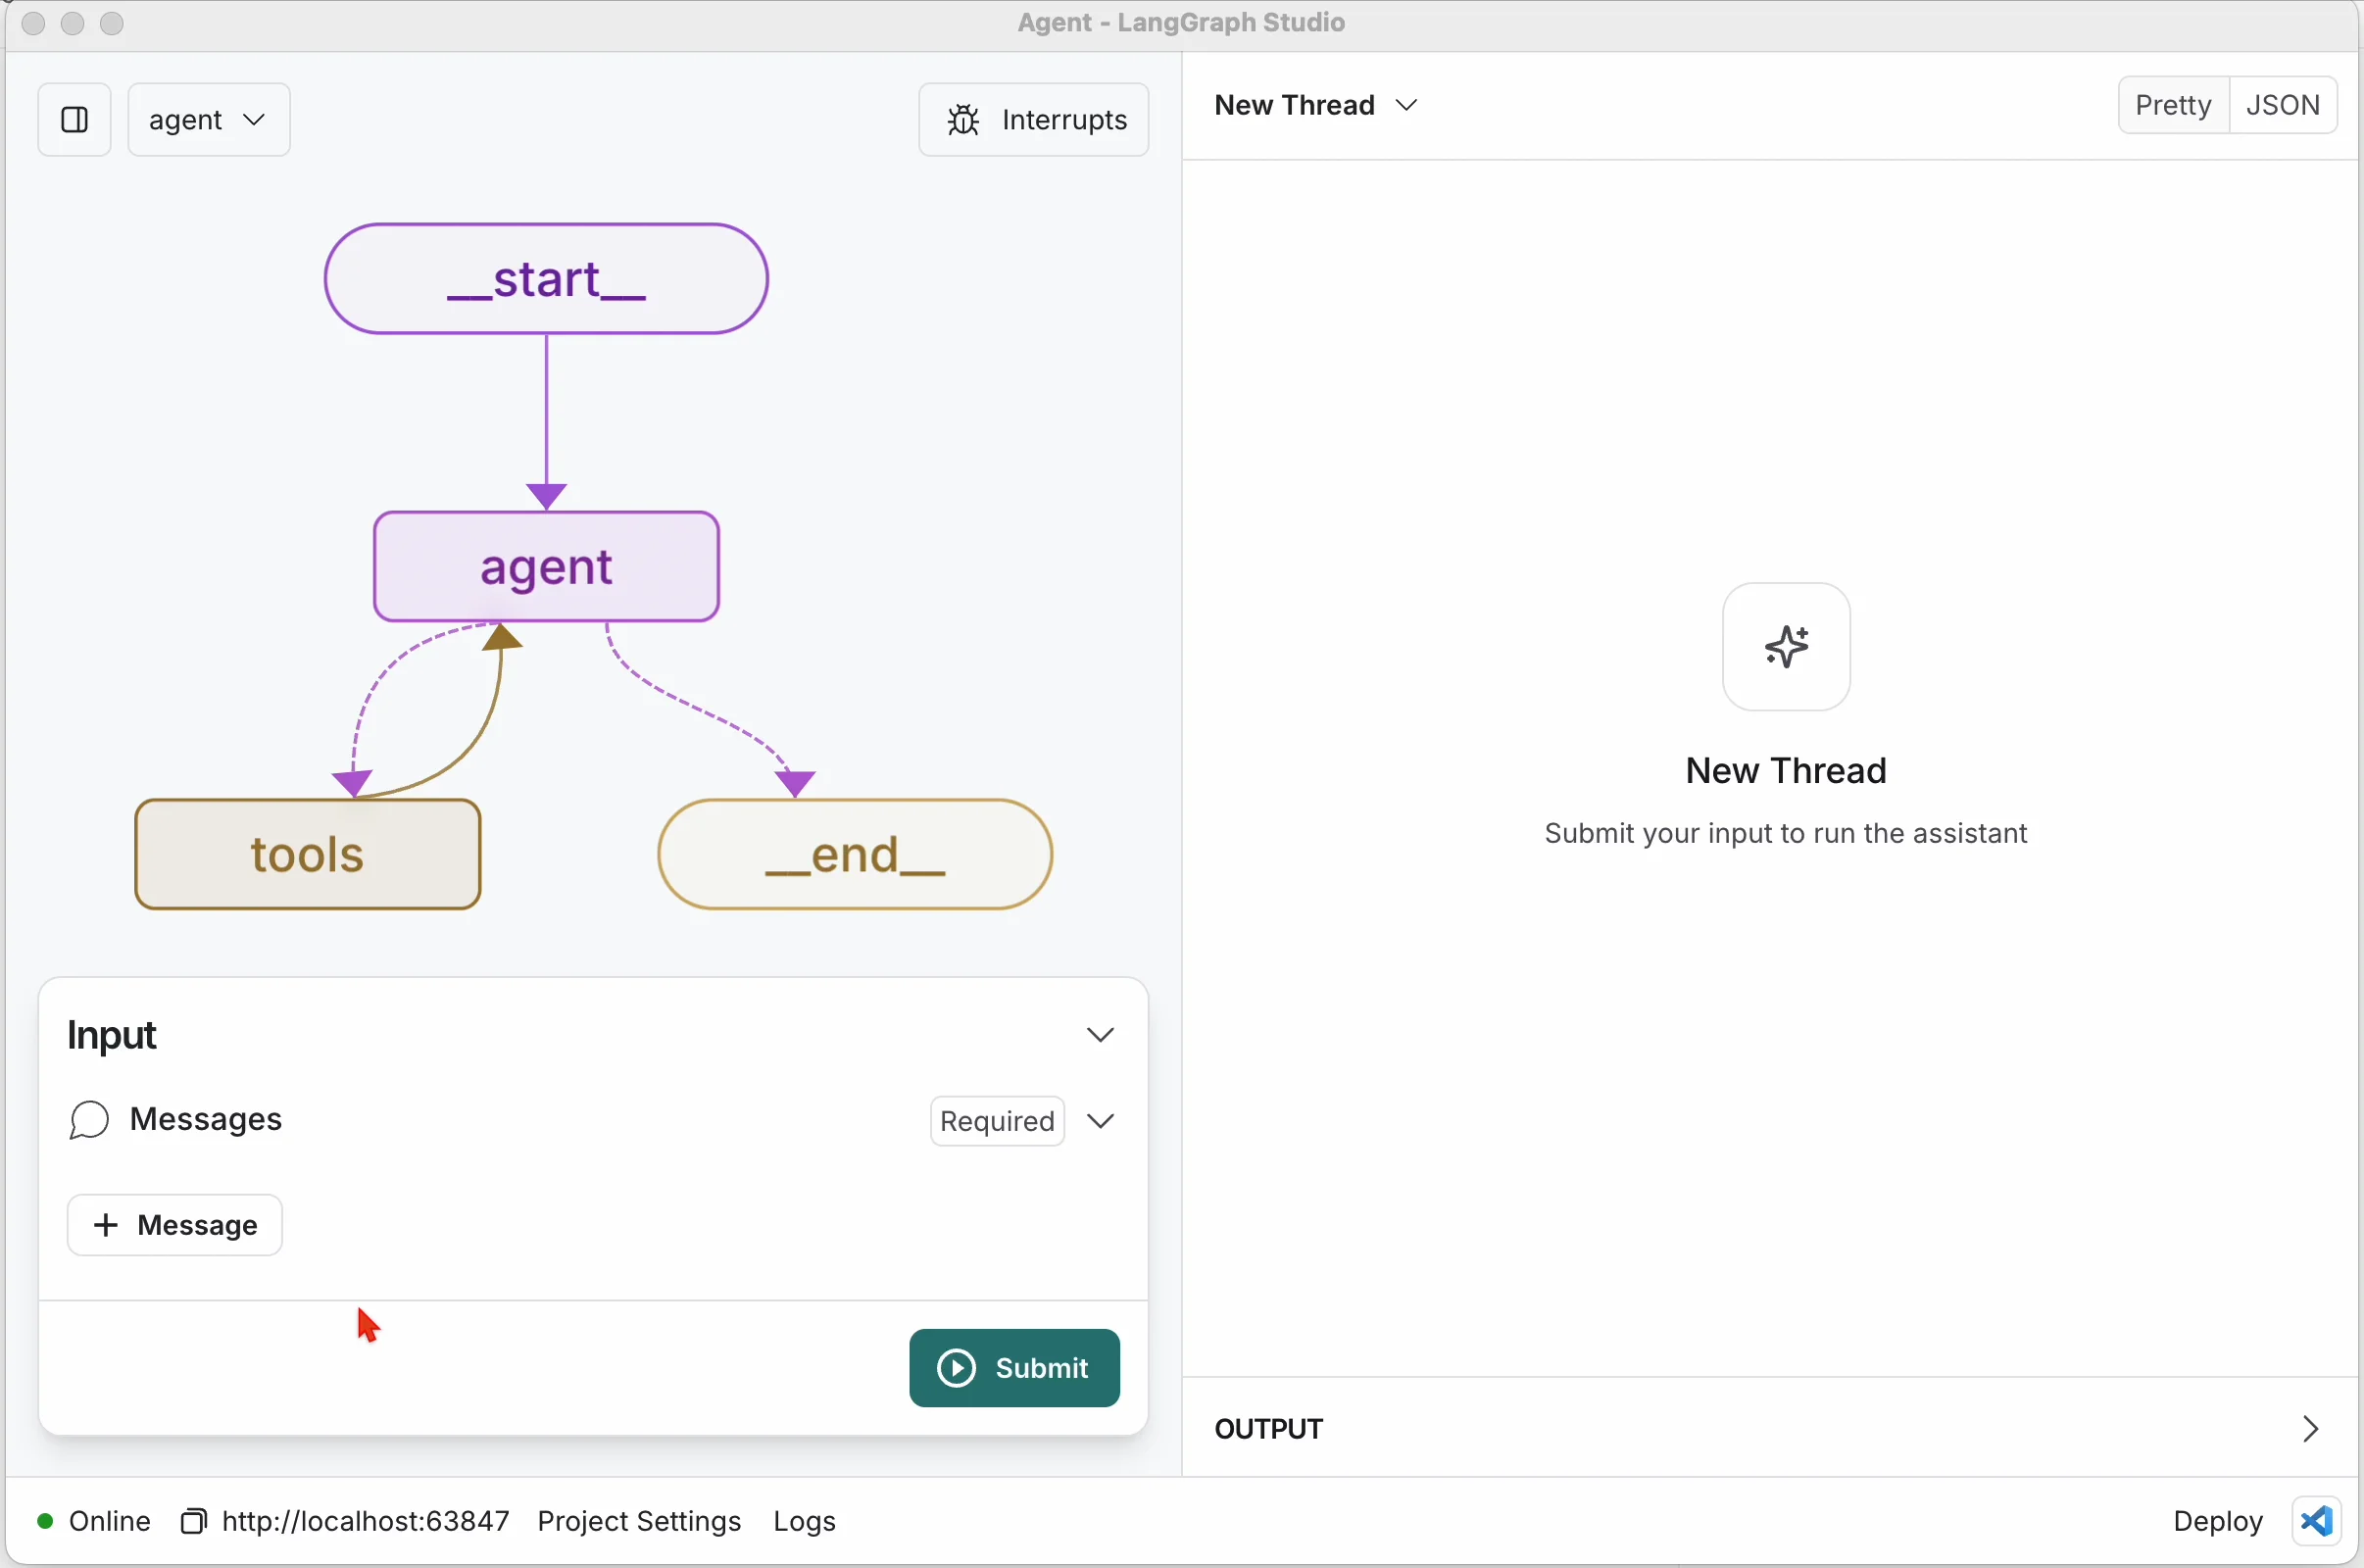Click the Deploy link

pos(2217,1521)
